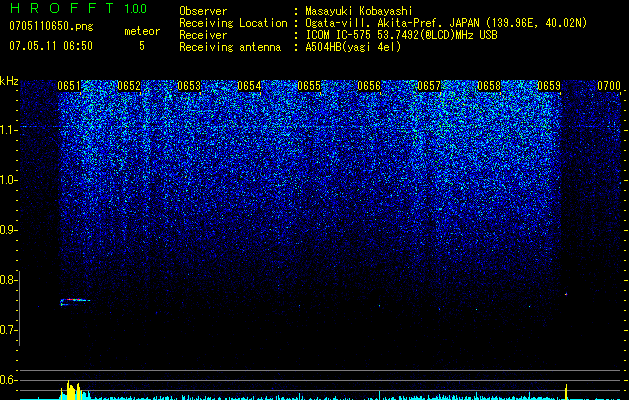Click the 0653 time marker
The image size is (629, 400).
pos(189,86)
